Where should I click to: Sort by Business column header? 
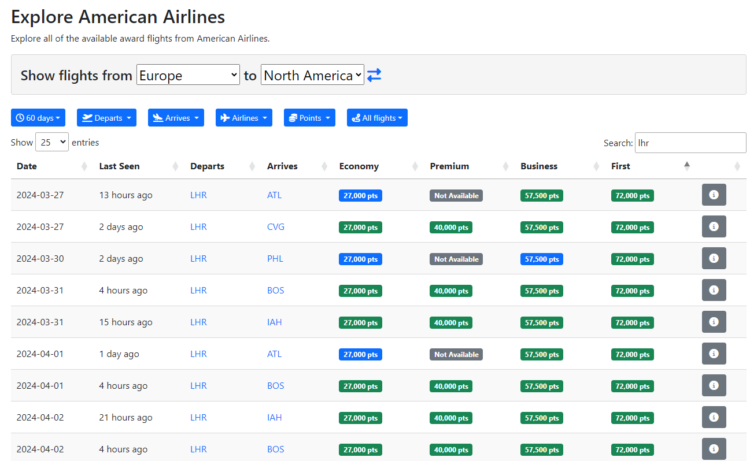559,166
